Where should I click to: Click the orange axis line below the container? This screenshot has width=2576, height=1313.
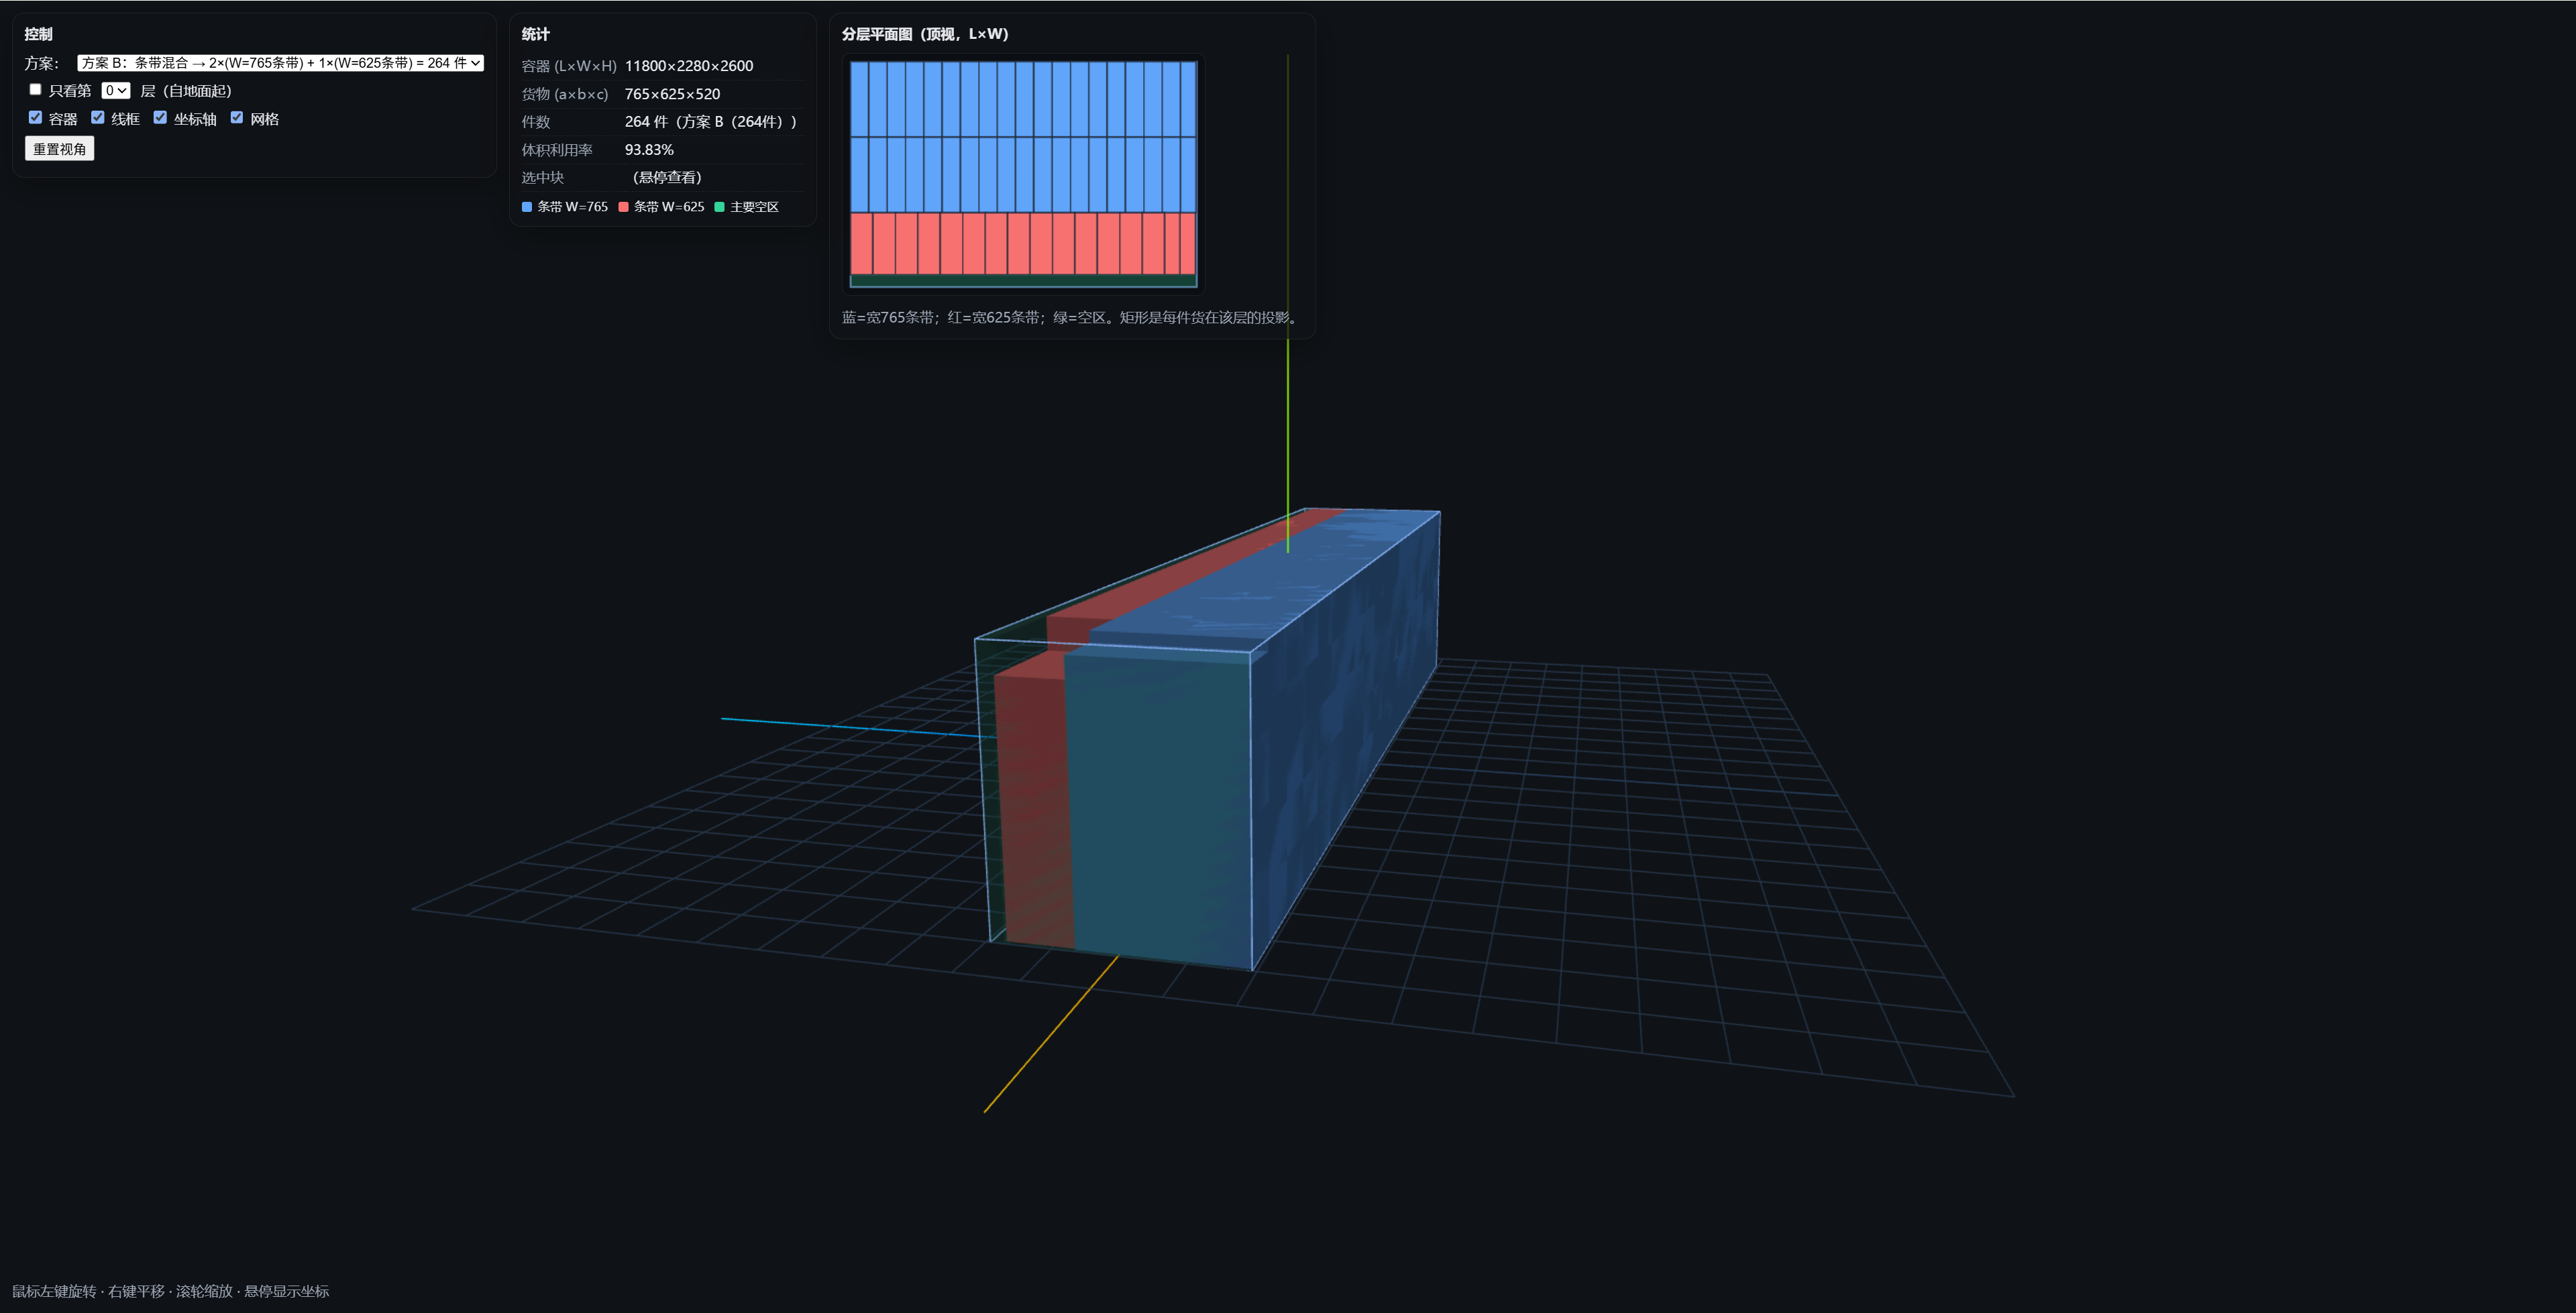(x=1050, y=1035)
